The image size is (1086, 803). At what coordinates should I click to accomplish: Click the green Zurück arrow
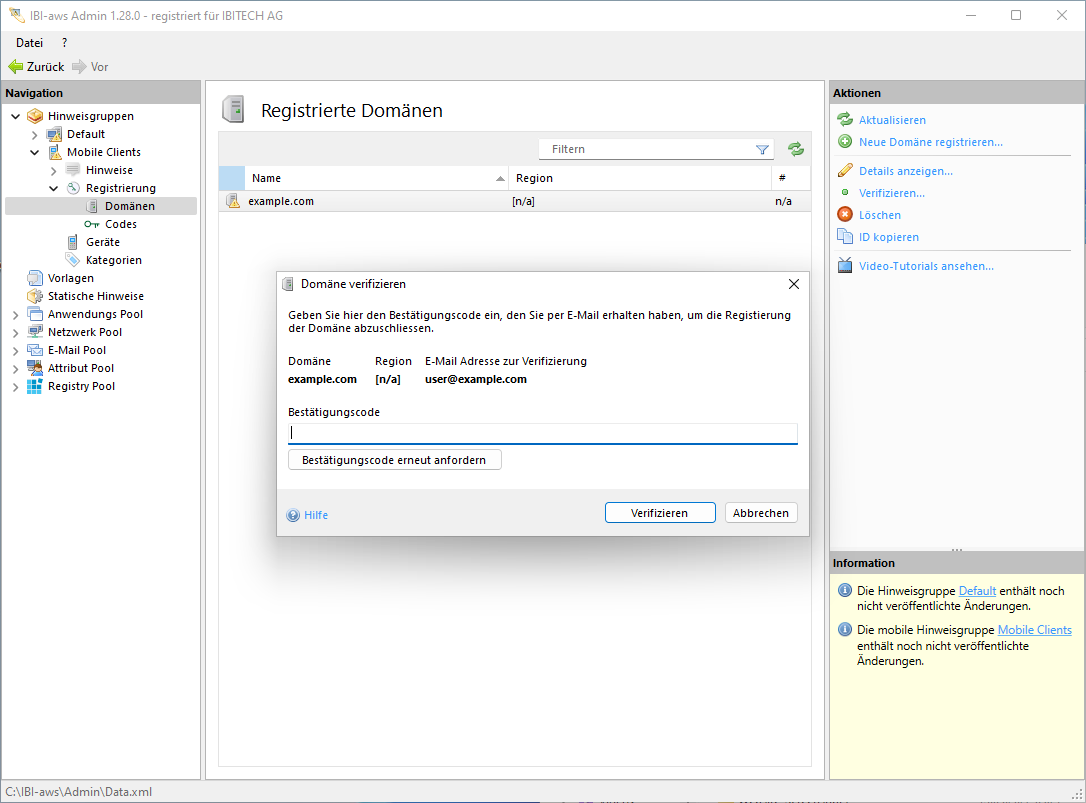16,67
